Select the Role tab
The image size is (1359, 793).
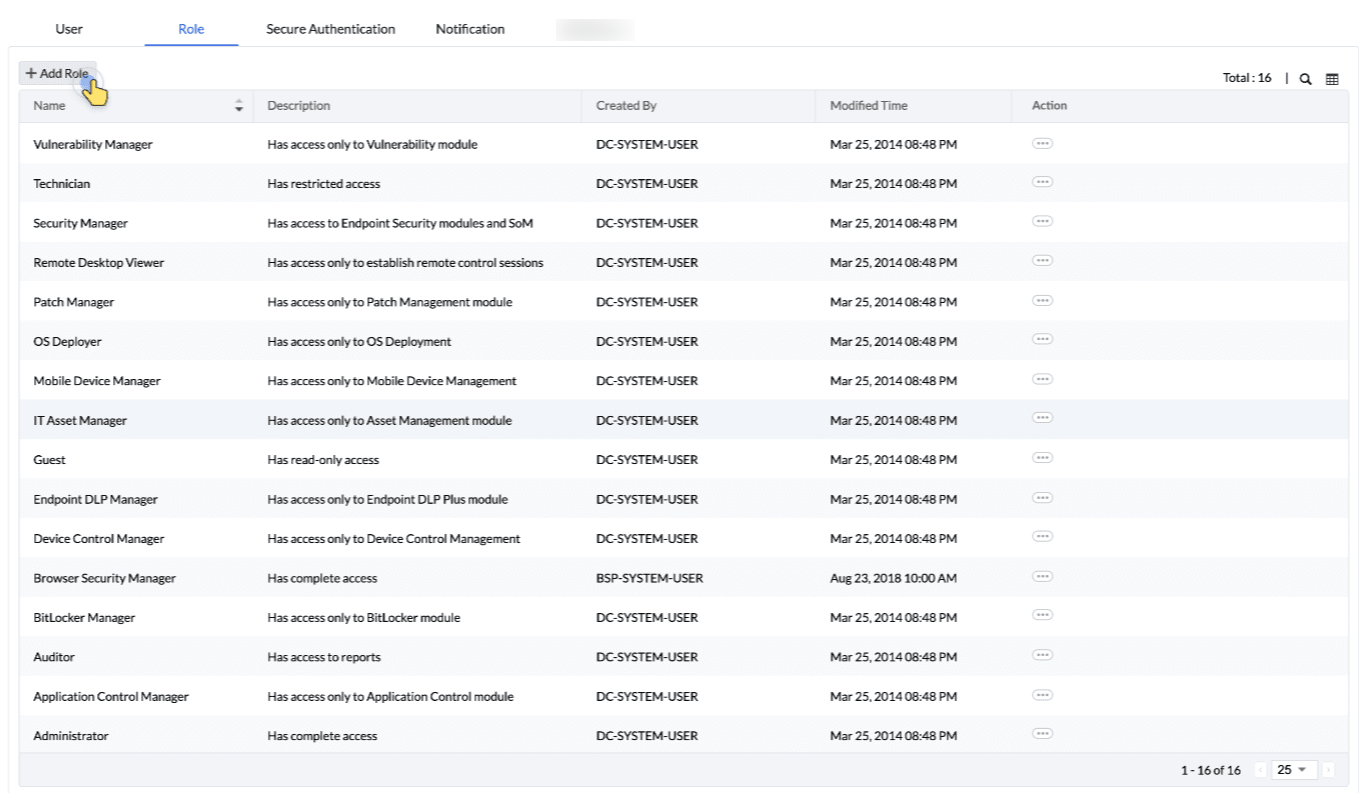[x=190, y=29]
